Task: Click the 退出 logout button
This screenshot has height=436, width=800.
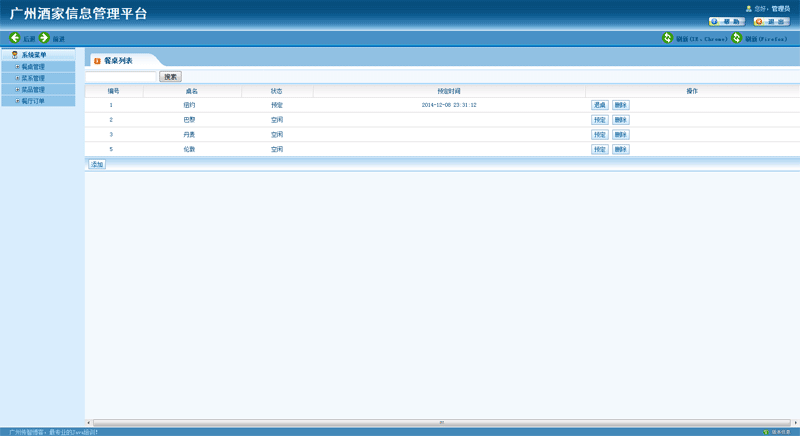Action: (x=771, y=21)
